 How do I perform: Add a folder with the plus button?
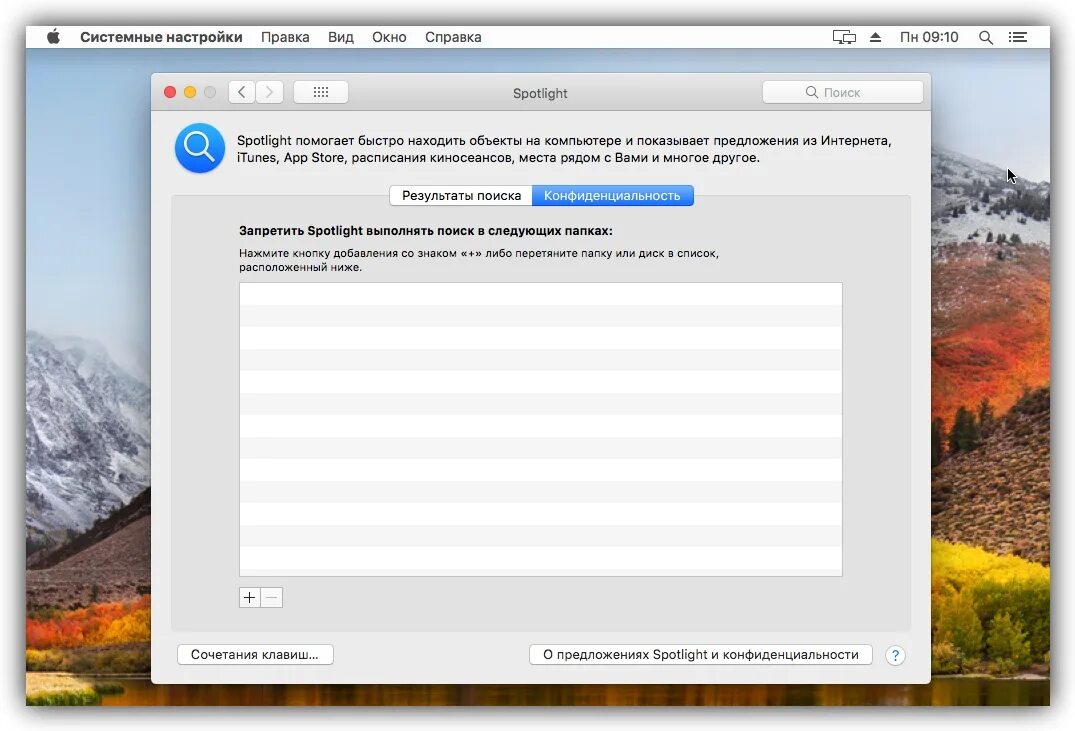(250, 597)
